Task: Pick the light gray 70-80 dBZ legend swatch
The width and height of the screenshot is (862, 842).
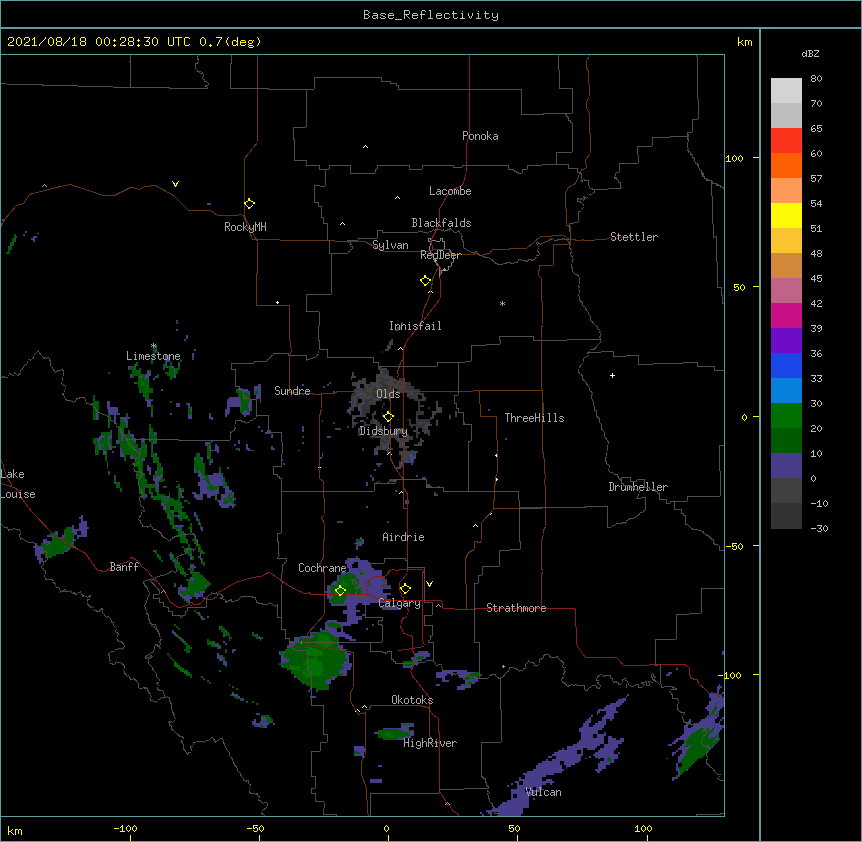Action: coord(786,91)
